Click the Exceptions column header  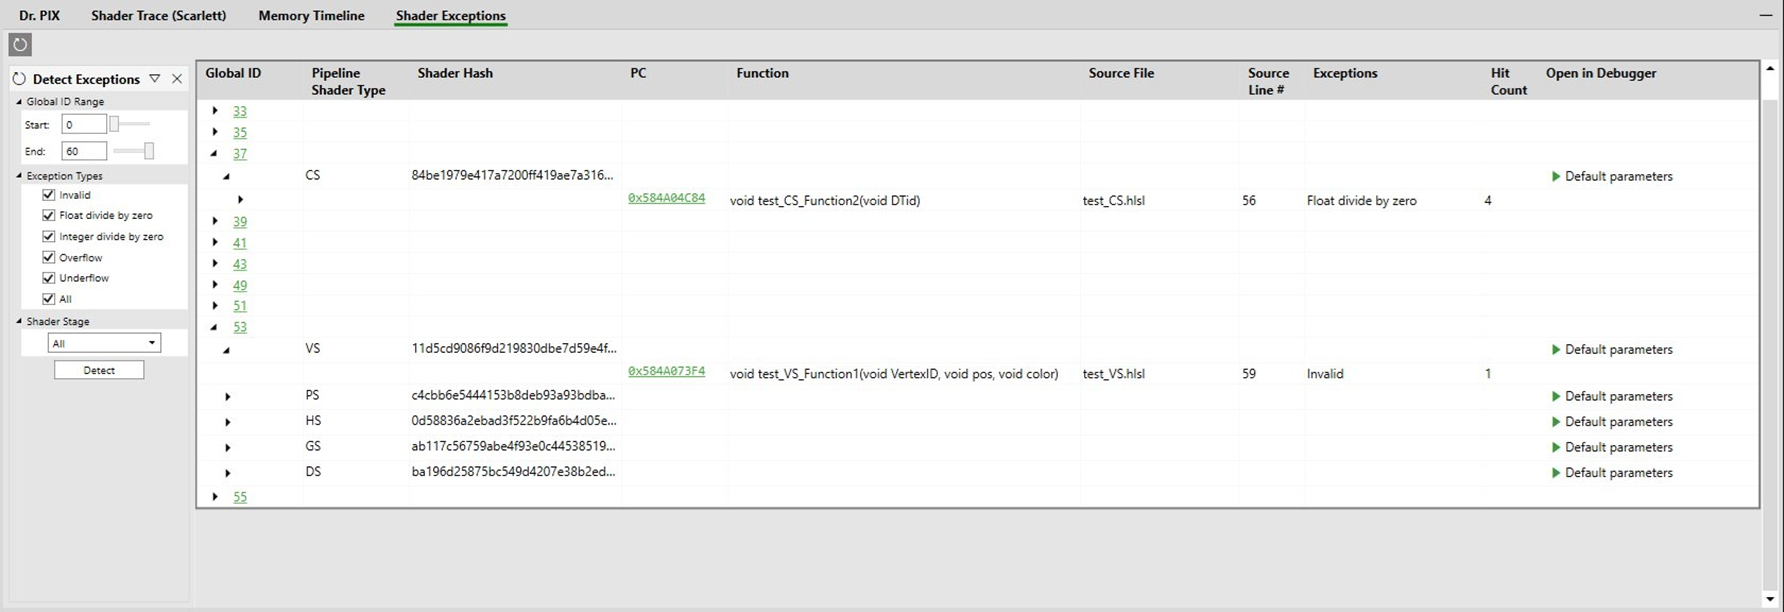[1345, 73]
